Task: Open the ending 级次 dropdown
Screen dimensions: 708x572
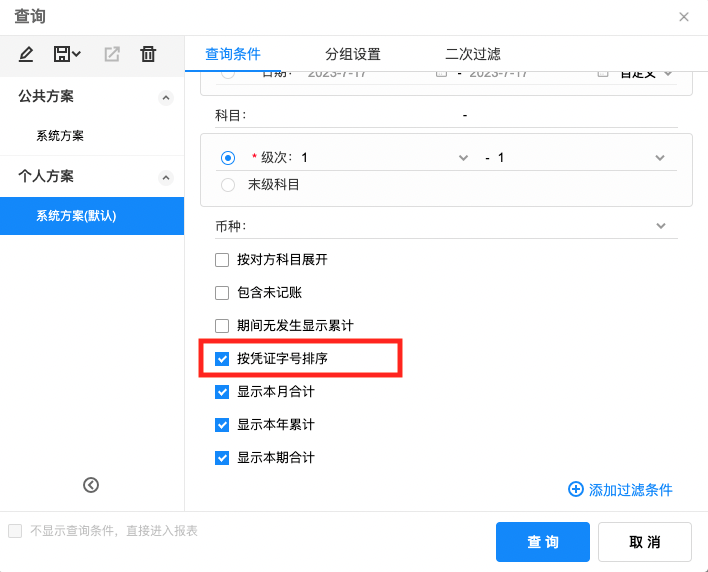Action: pyautogui.click(x=660, y=158)
